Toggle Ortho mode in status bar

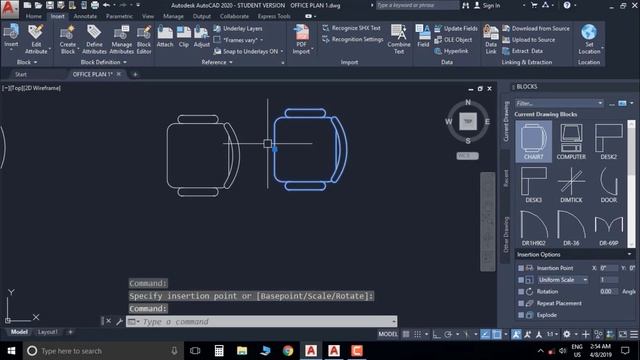436,334
